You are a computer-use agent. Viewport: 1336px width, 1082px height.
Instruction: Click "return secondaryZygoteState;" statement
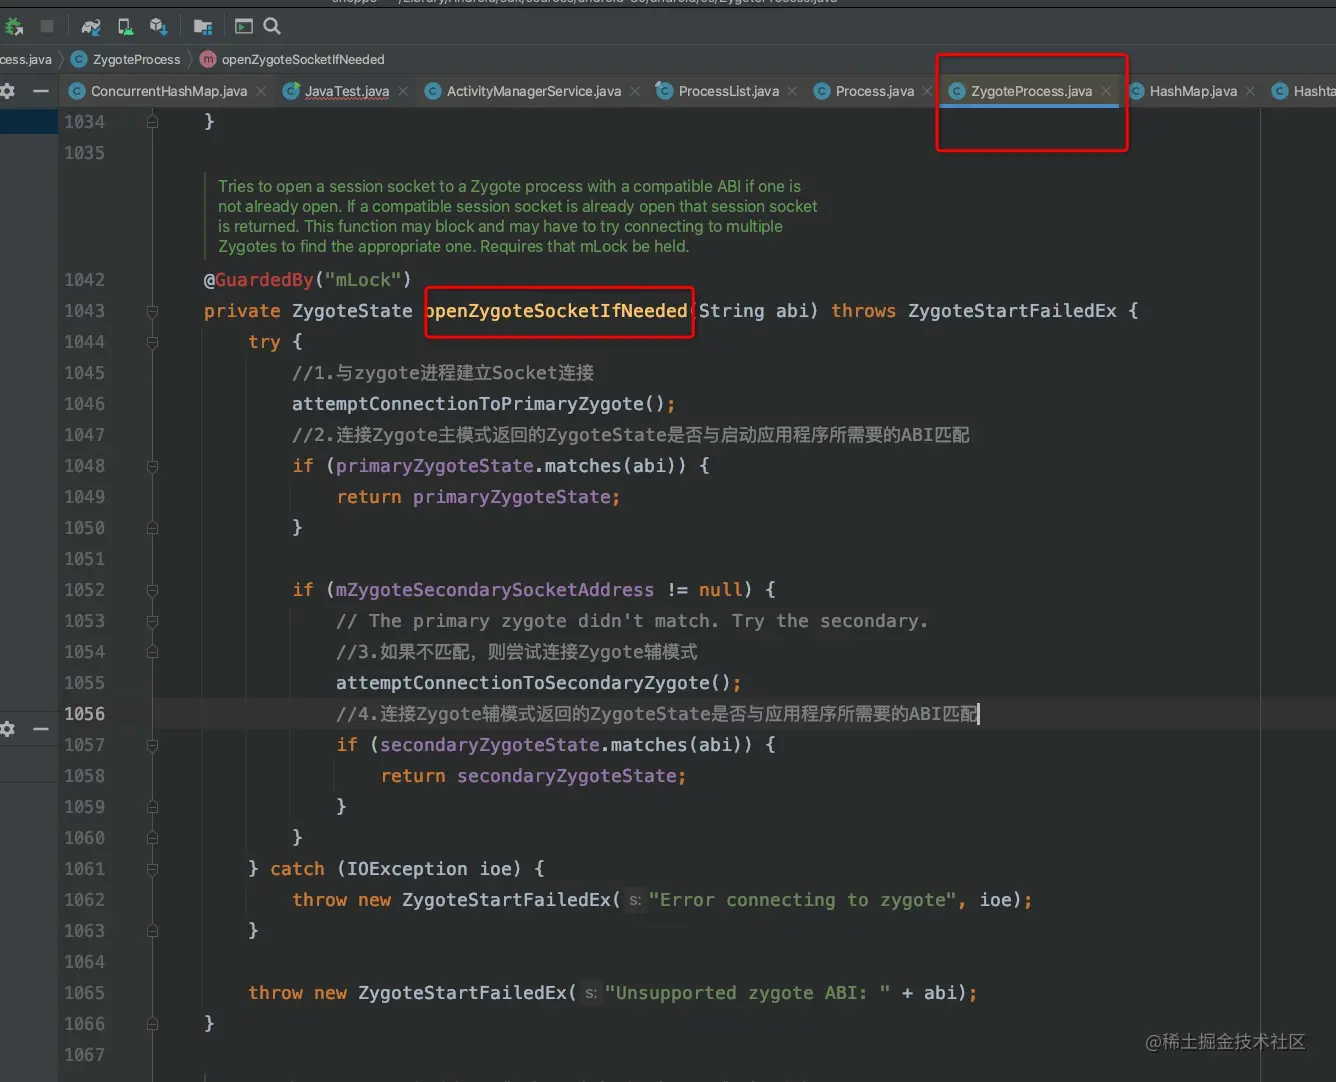click(533, 776)
